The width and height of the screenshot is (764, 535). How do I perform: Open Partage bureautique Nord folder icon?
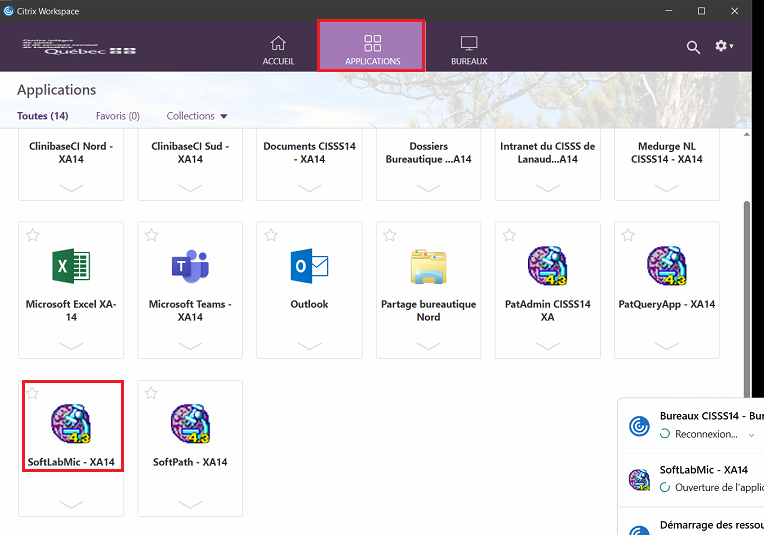coord(428,267)
